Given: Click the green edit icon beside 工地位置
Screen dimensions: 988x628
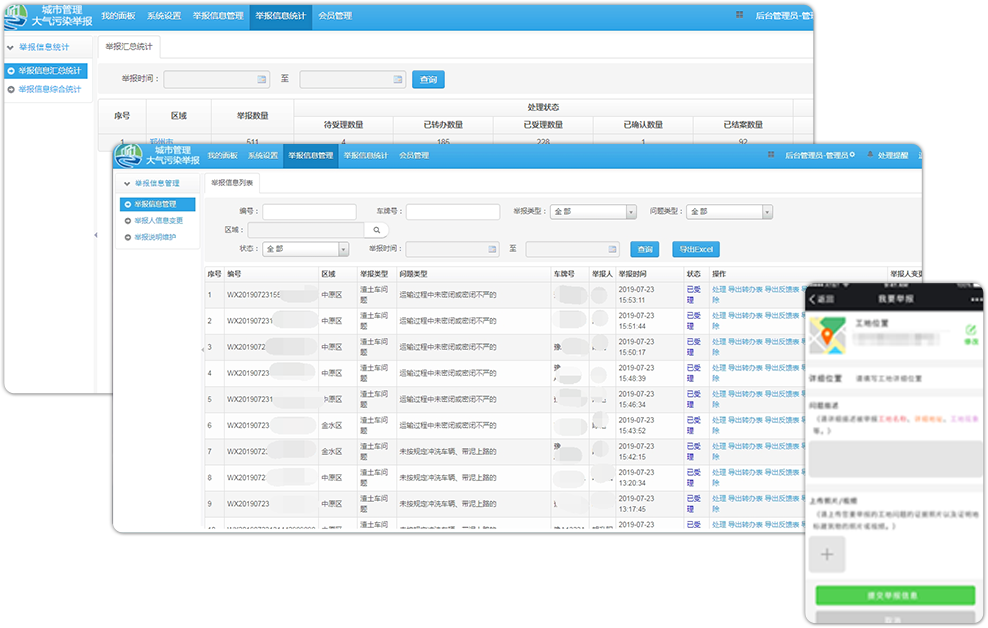Looking at the screenshot, I should 970,330.
